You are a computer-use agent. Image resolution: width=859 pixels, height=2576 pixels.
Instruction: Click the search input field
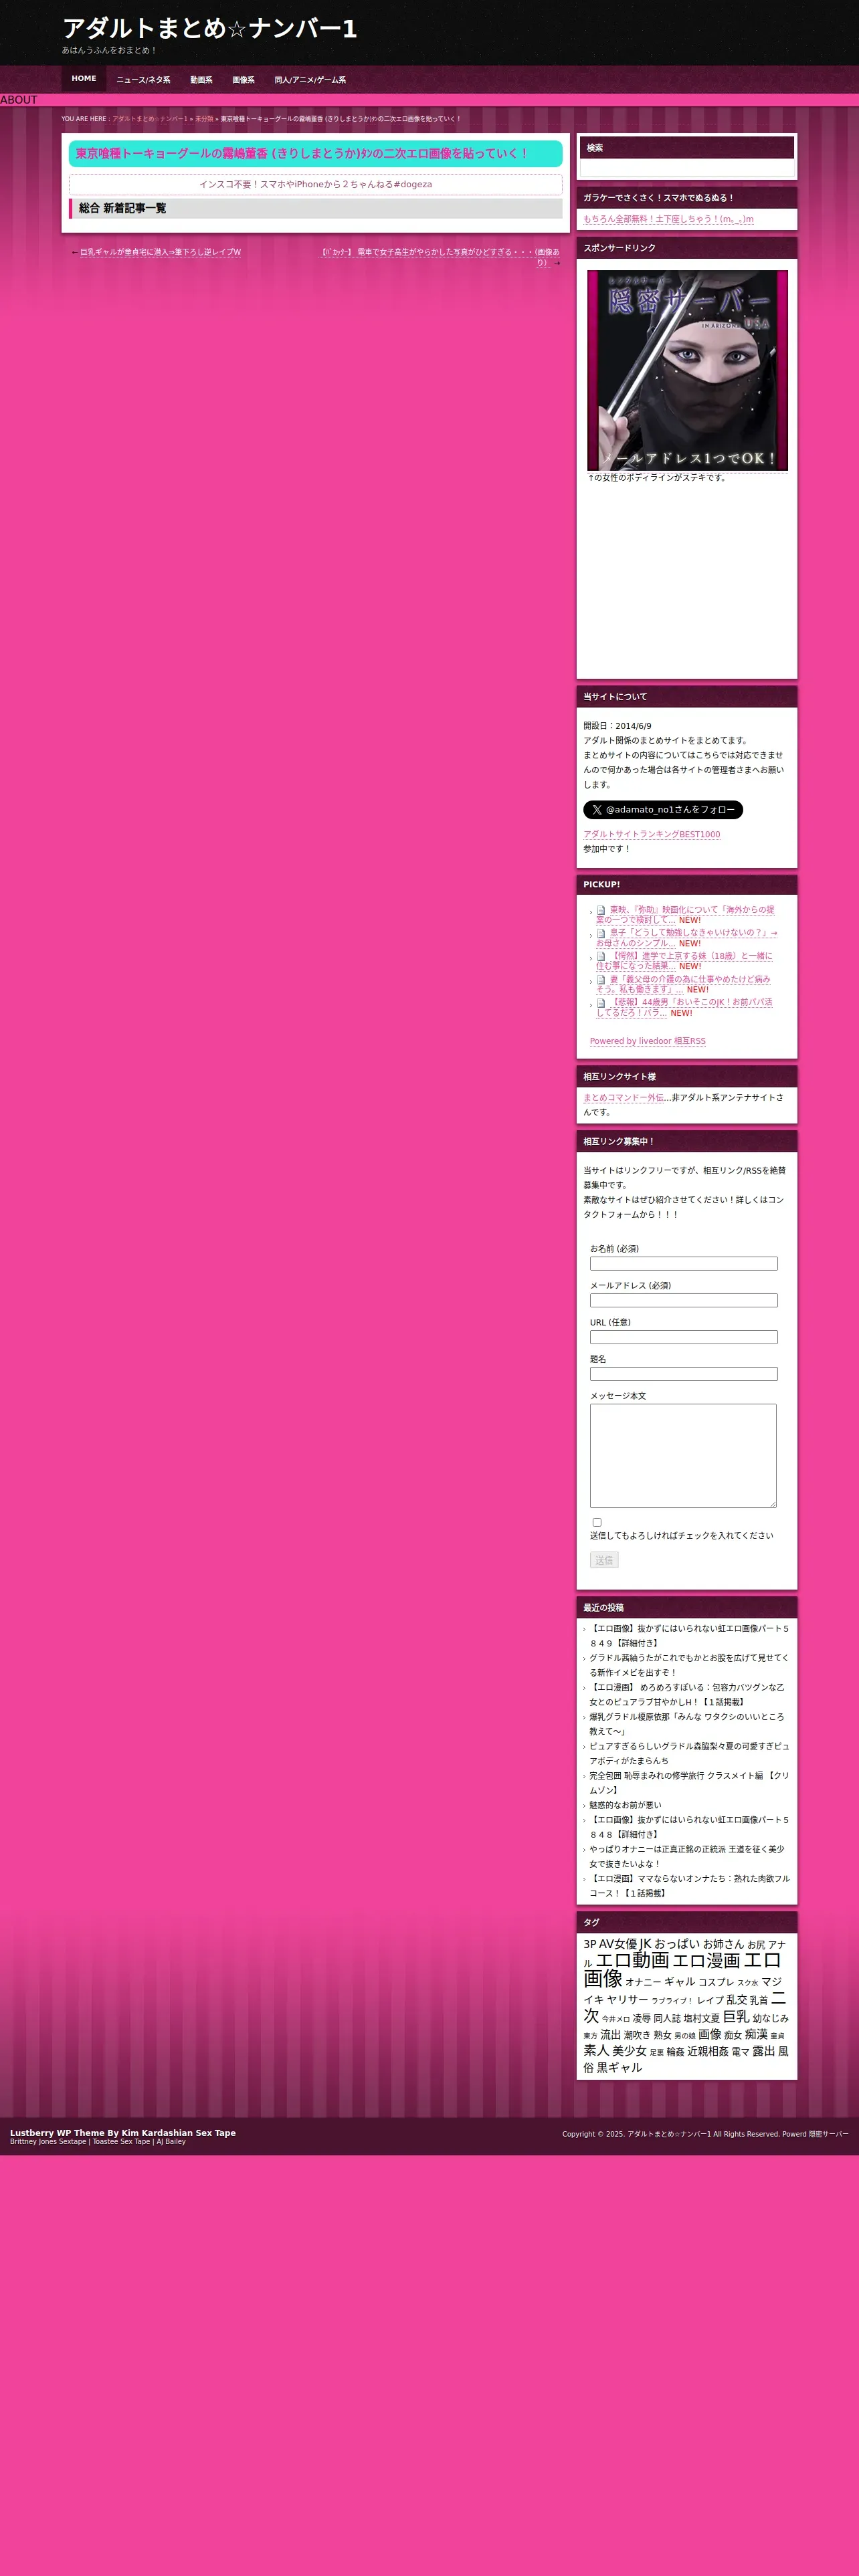tap(687, 167)
